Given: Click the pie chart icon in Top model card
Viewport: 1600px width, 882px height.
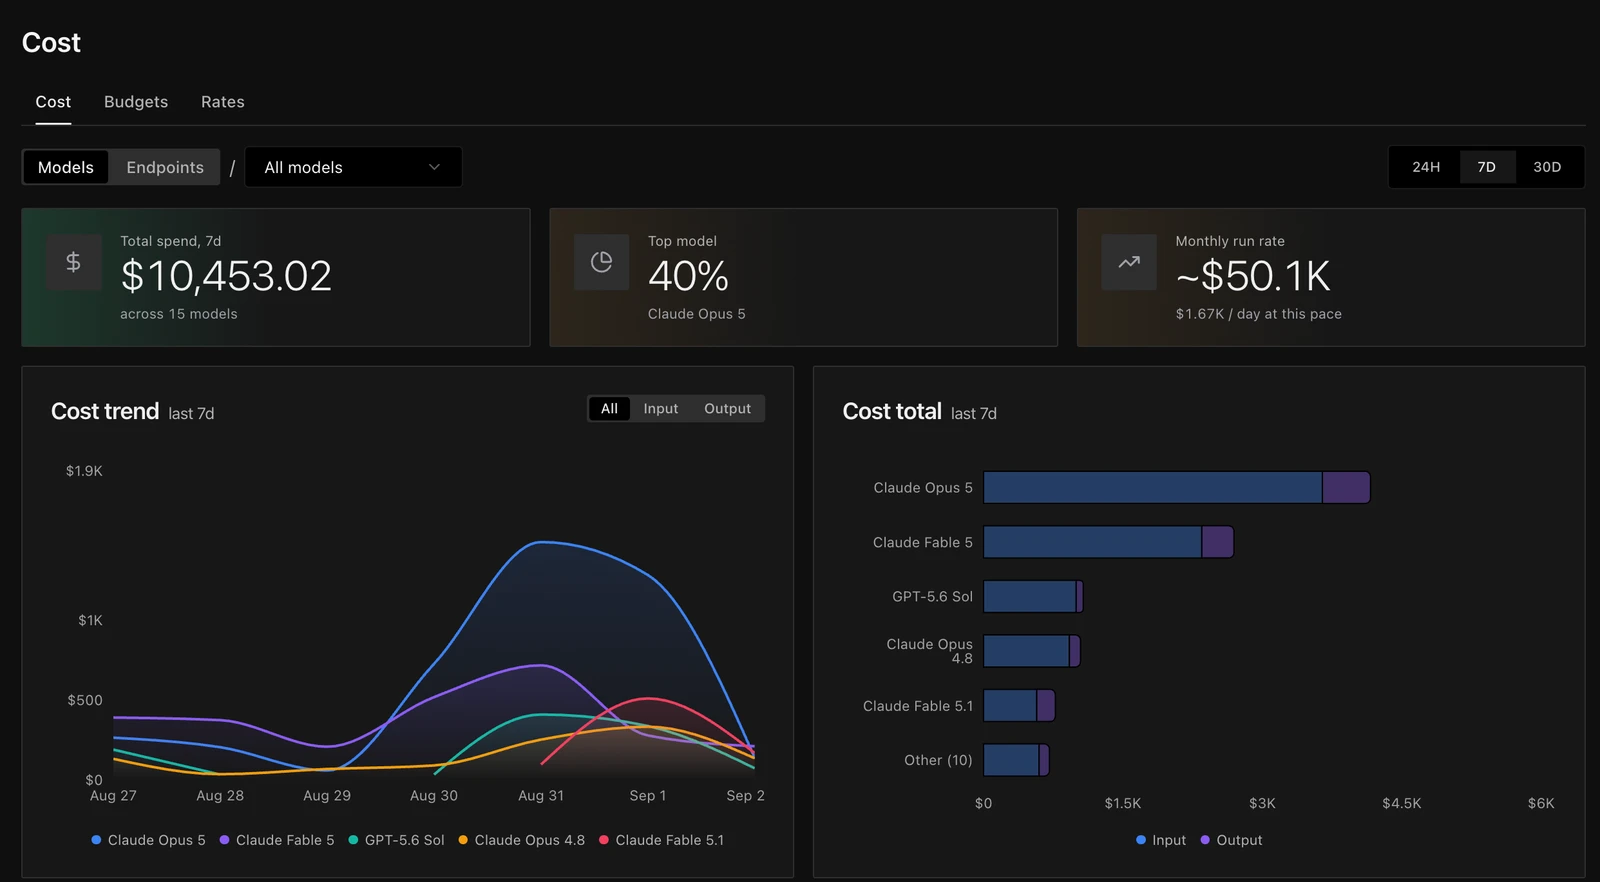Looking at the screenshot, I should (601, 262).
